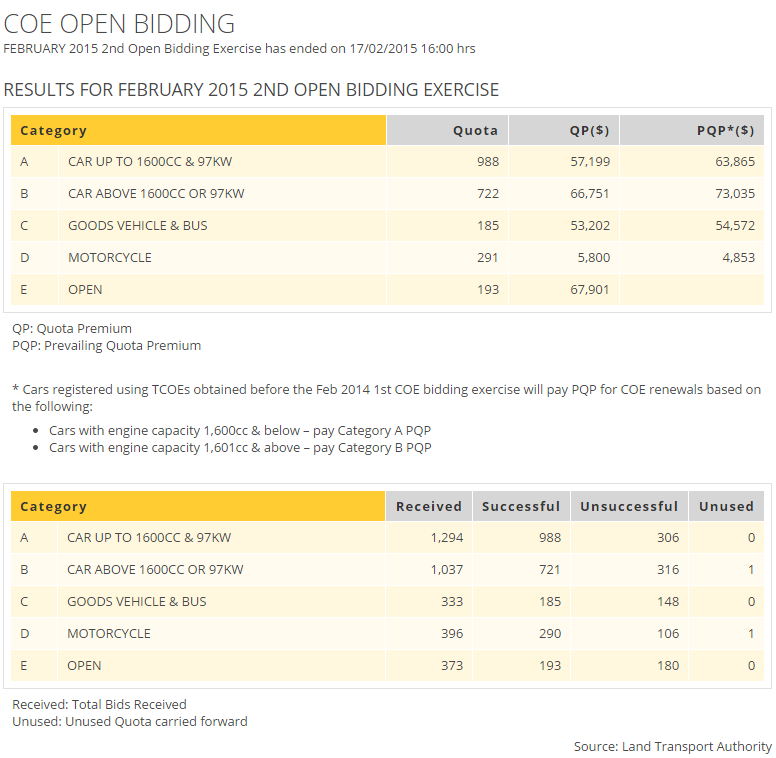Click unsuccessful bids value 306
Image resolution: width=776 pixels, height=758 pixels.
(x=668, y=538)
